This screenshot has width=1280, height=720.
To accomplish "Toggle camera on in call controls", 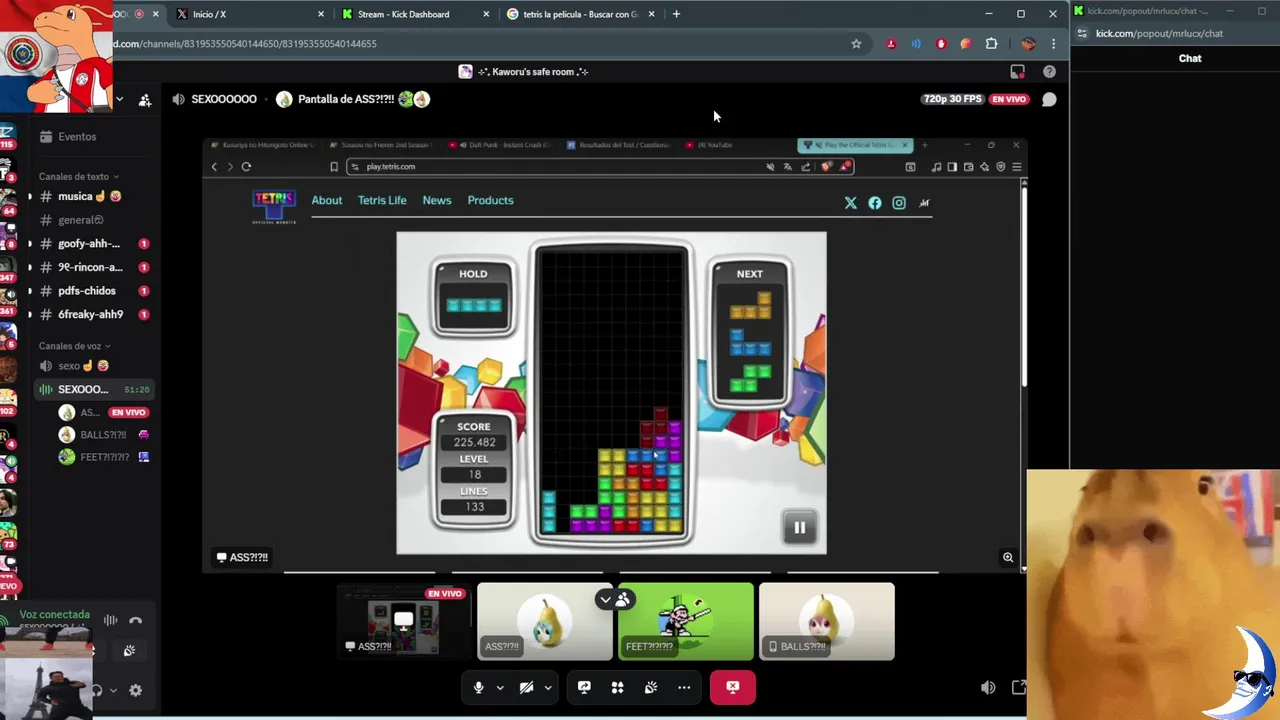I will click(x=526, y=687).
